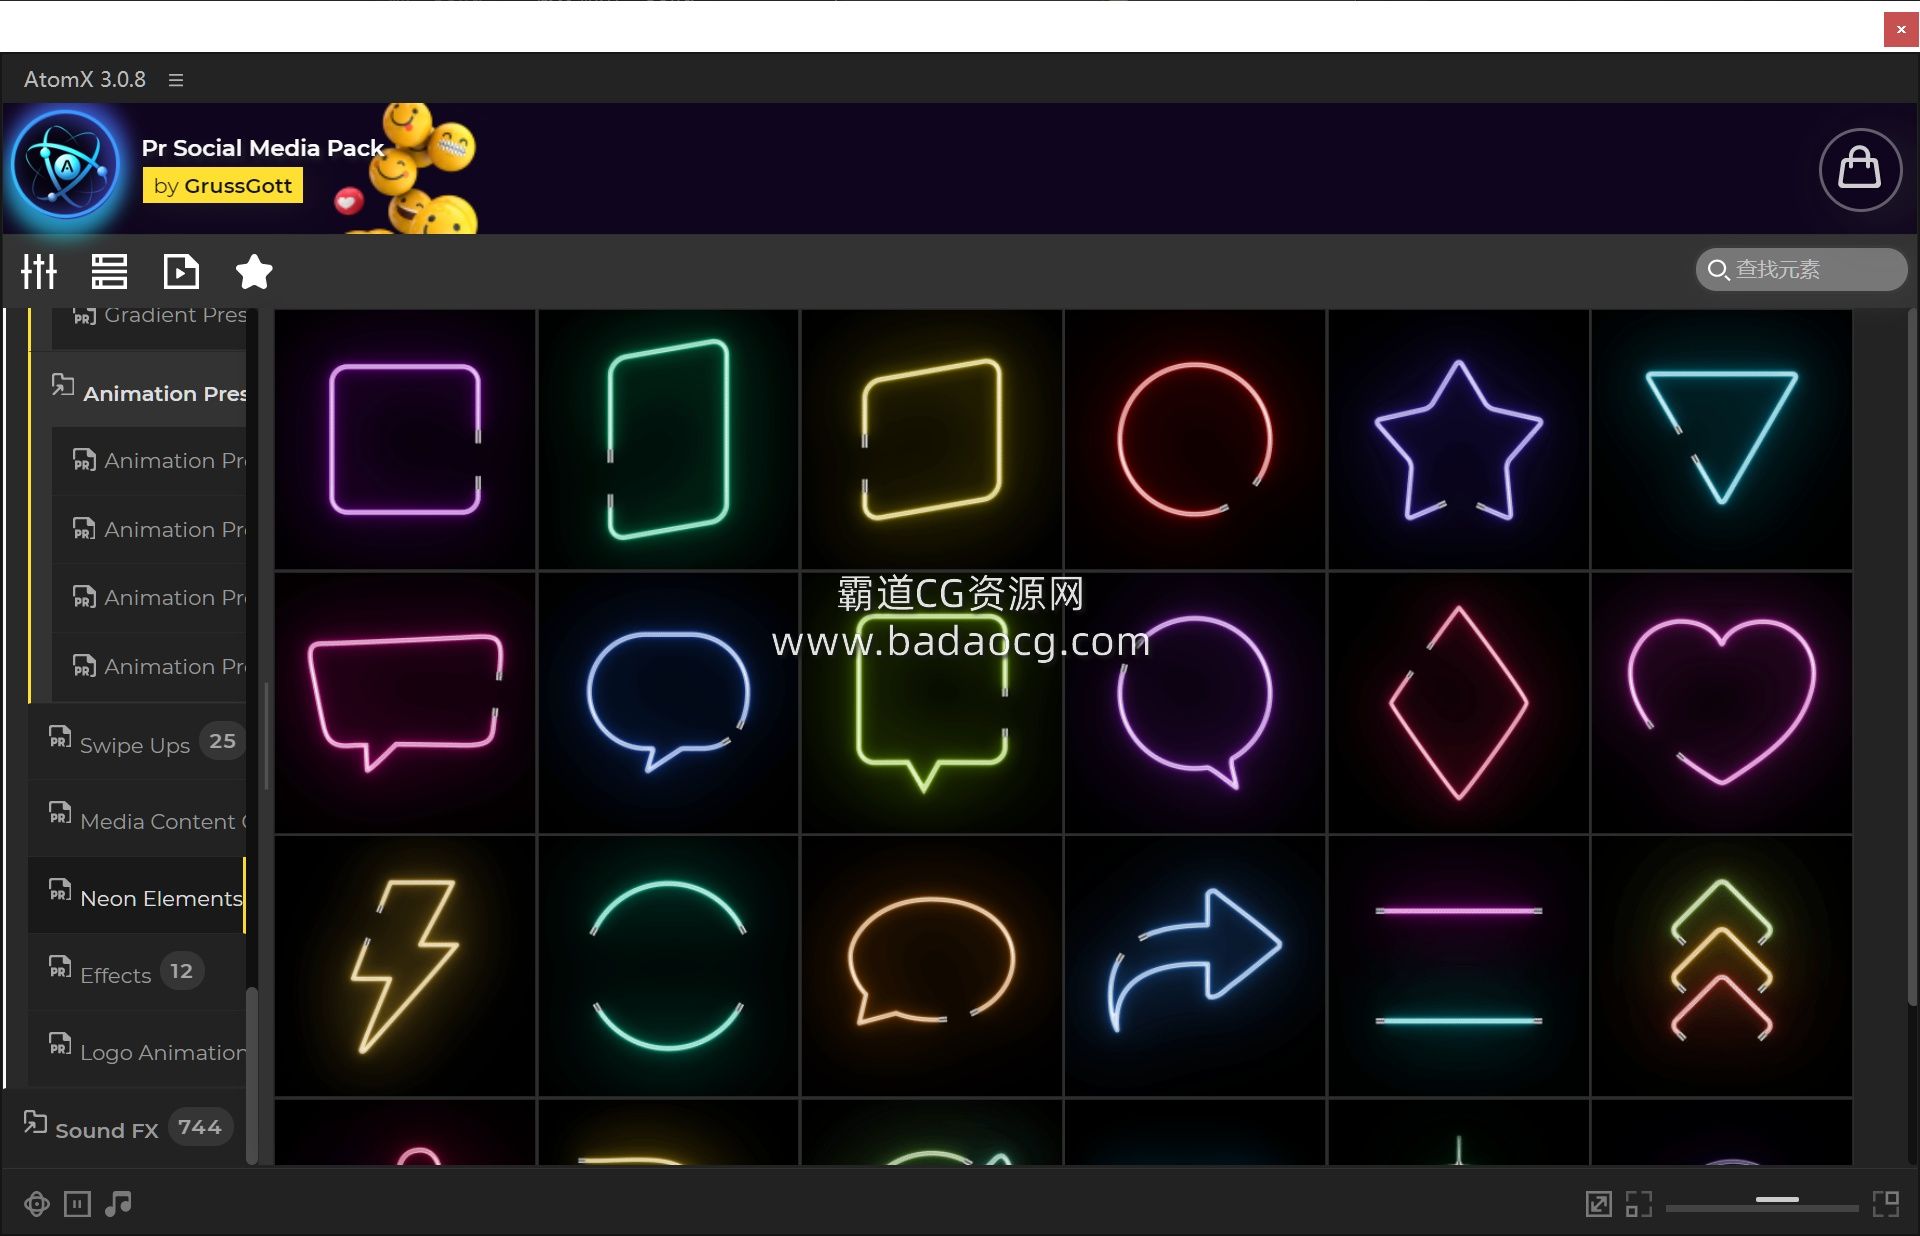The width and height of the screenshot is (1920, 1236).
Task: Select the purple neon square thumbnail
Action: 405,439
